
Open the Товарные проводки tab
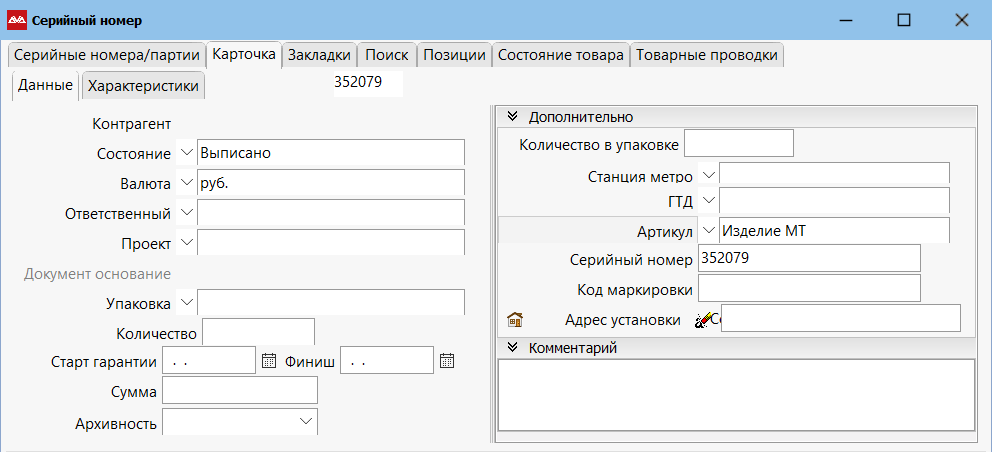(706, 55)
